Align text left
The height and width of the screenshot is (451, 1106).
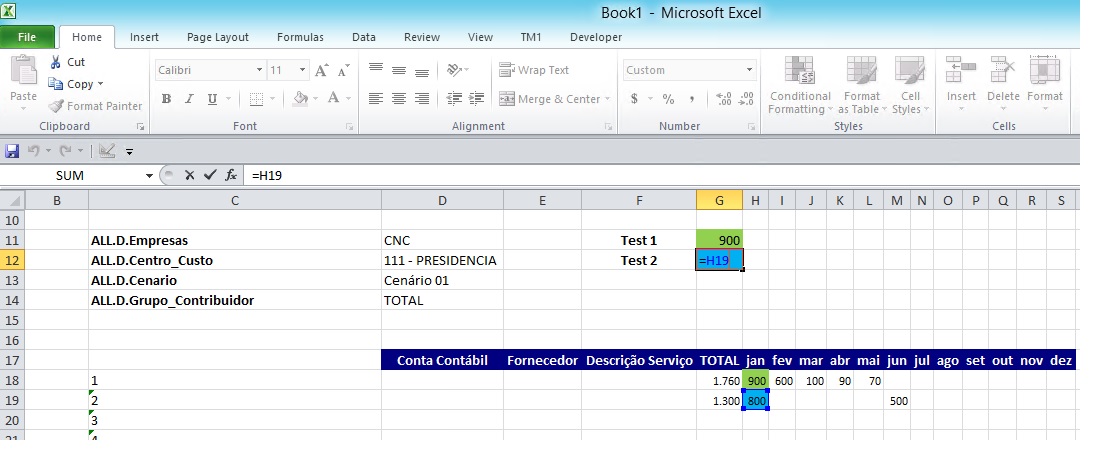(376, 99)
